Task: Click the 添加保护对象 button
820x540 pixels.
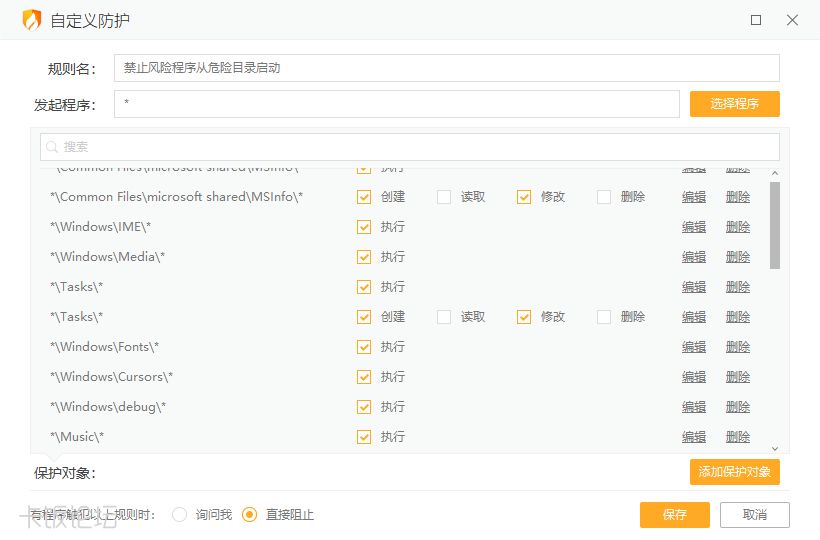Action: (x=734, y=472)
